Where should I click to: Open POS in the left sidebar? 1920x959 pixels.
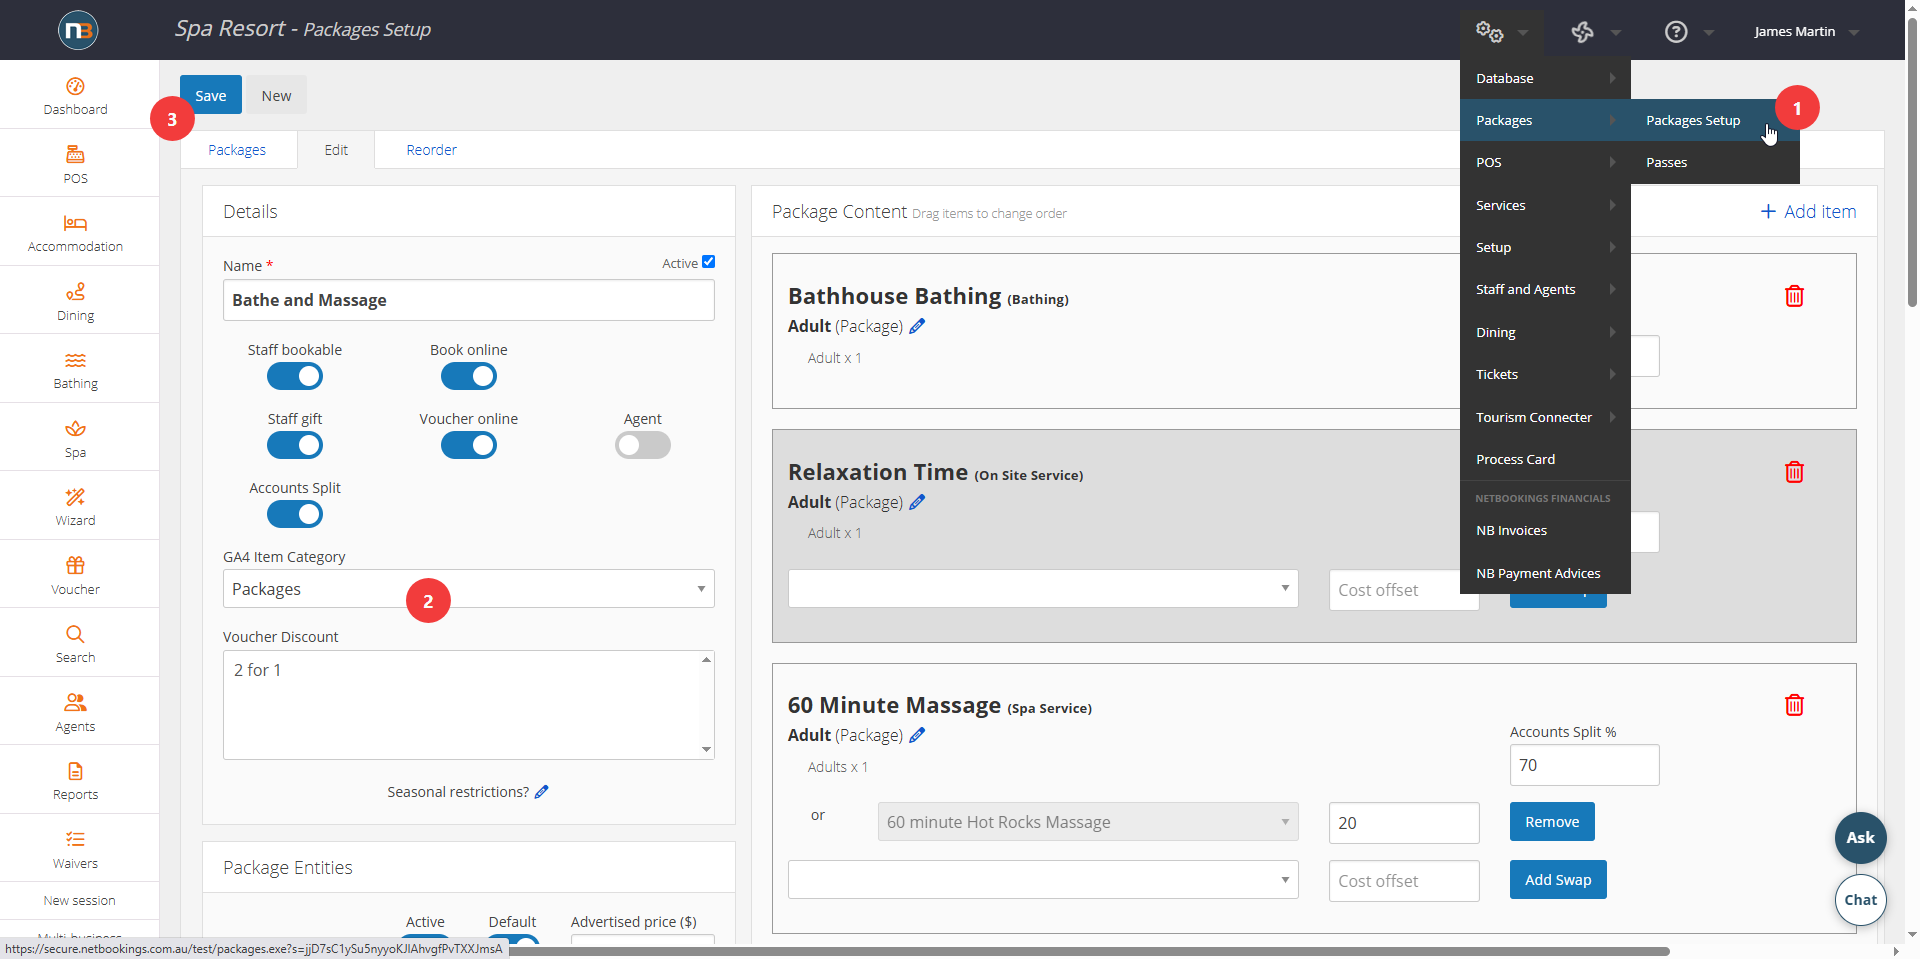(75, 165)
